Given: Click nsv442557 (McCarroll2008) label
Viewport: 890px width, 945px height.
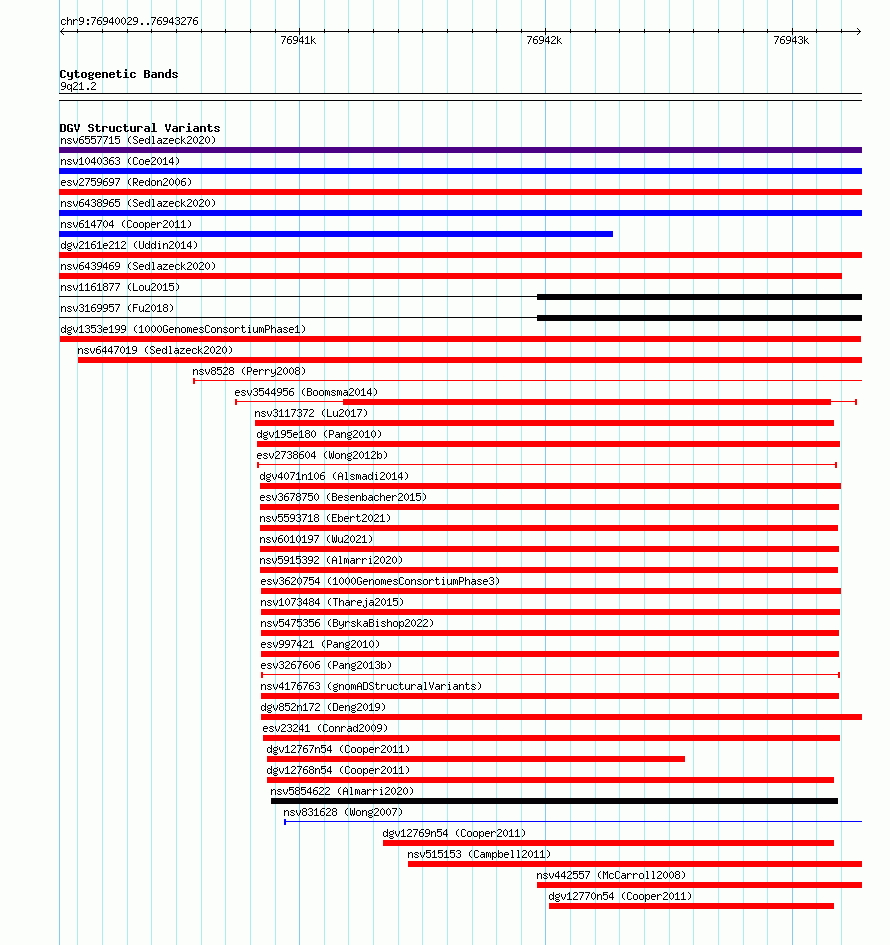Looking at the screenshot, I should (x=611, y=876).
